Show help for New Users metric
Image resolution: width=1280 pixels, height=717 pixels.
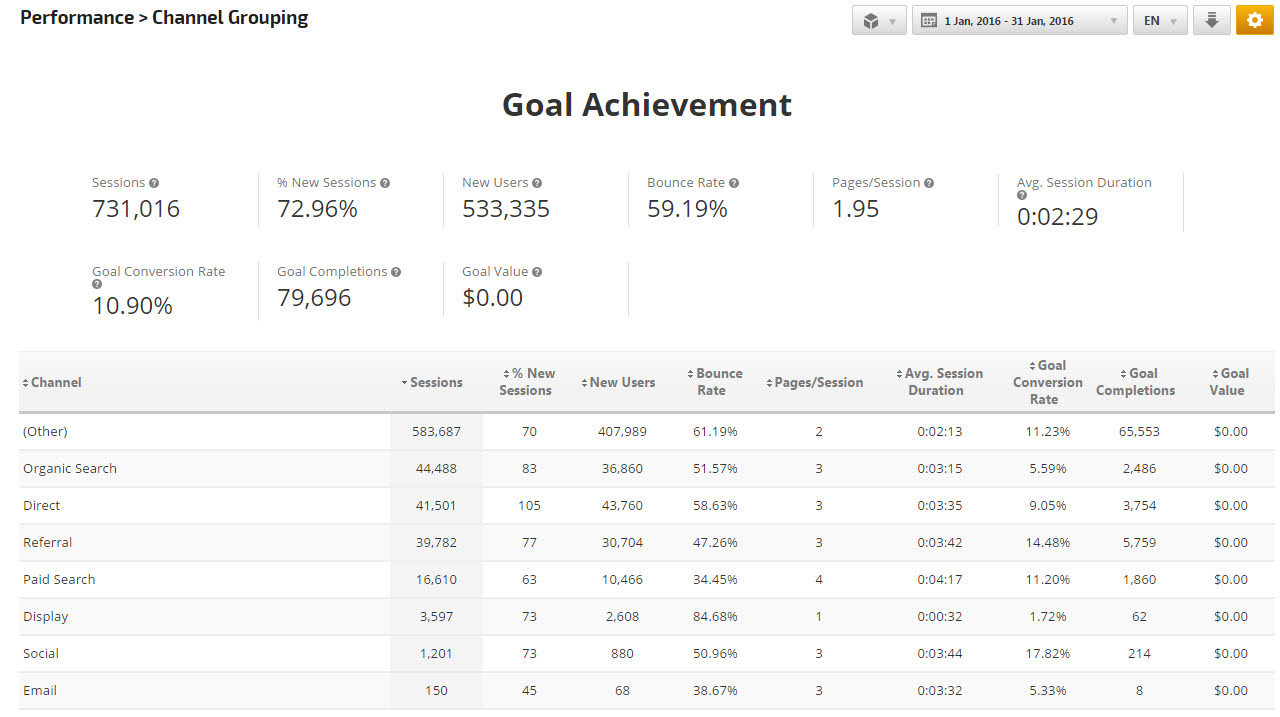[x=537, y=183]
